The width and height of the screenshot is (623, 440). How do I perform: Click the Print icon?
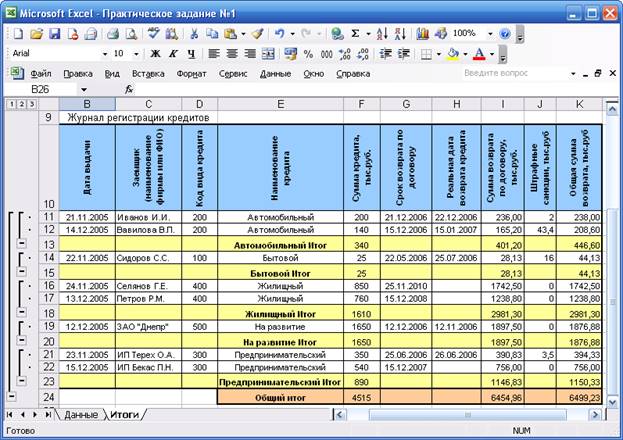pyautogui.click(x=113, y=34)
